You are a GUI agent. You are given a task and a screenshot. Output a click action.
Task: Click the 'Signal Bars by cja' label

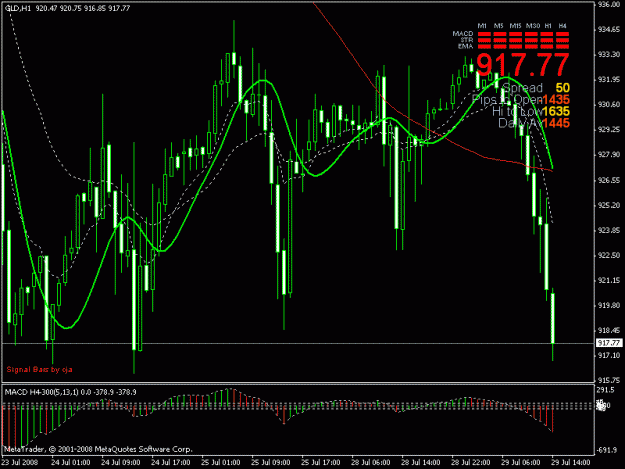pyautogui.click(x=39, y=369)
